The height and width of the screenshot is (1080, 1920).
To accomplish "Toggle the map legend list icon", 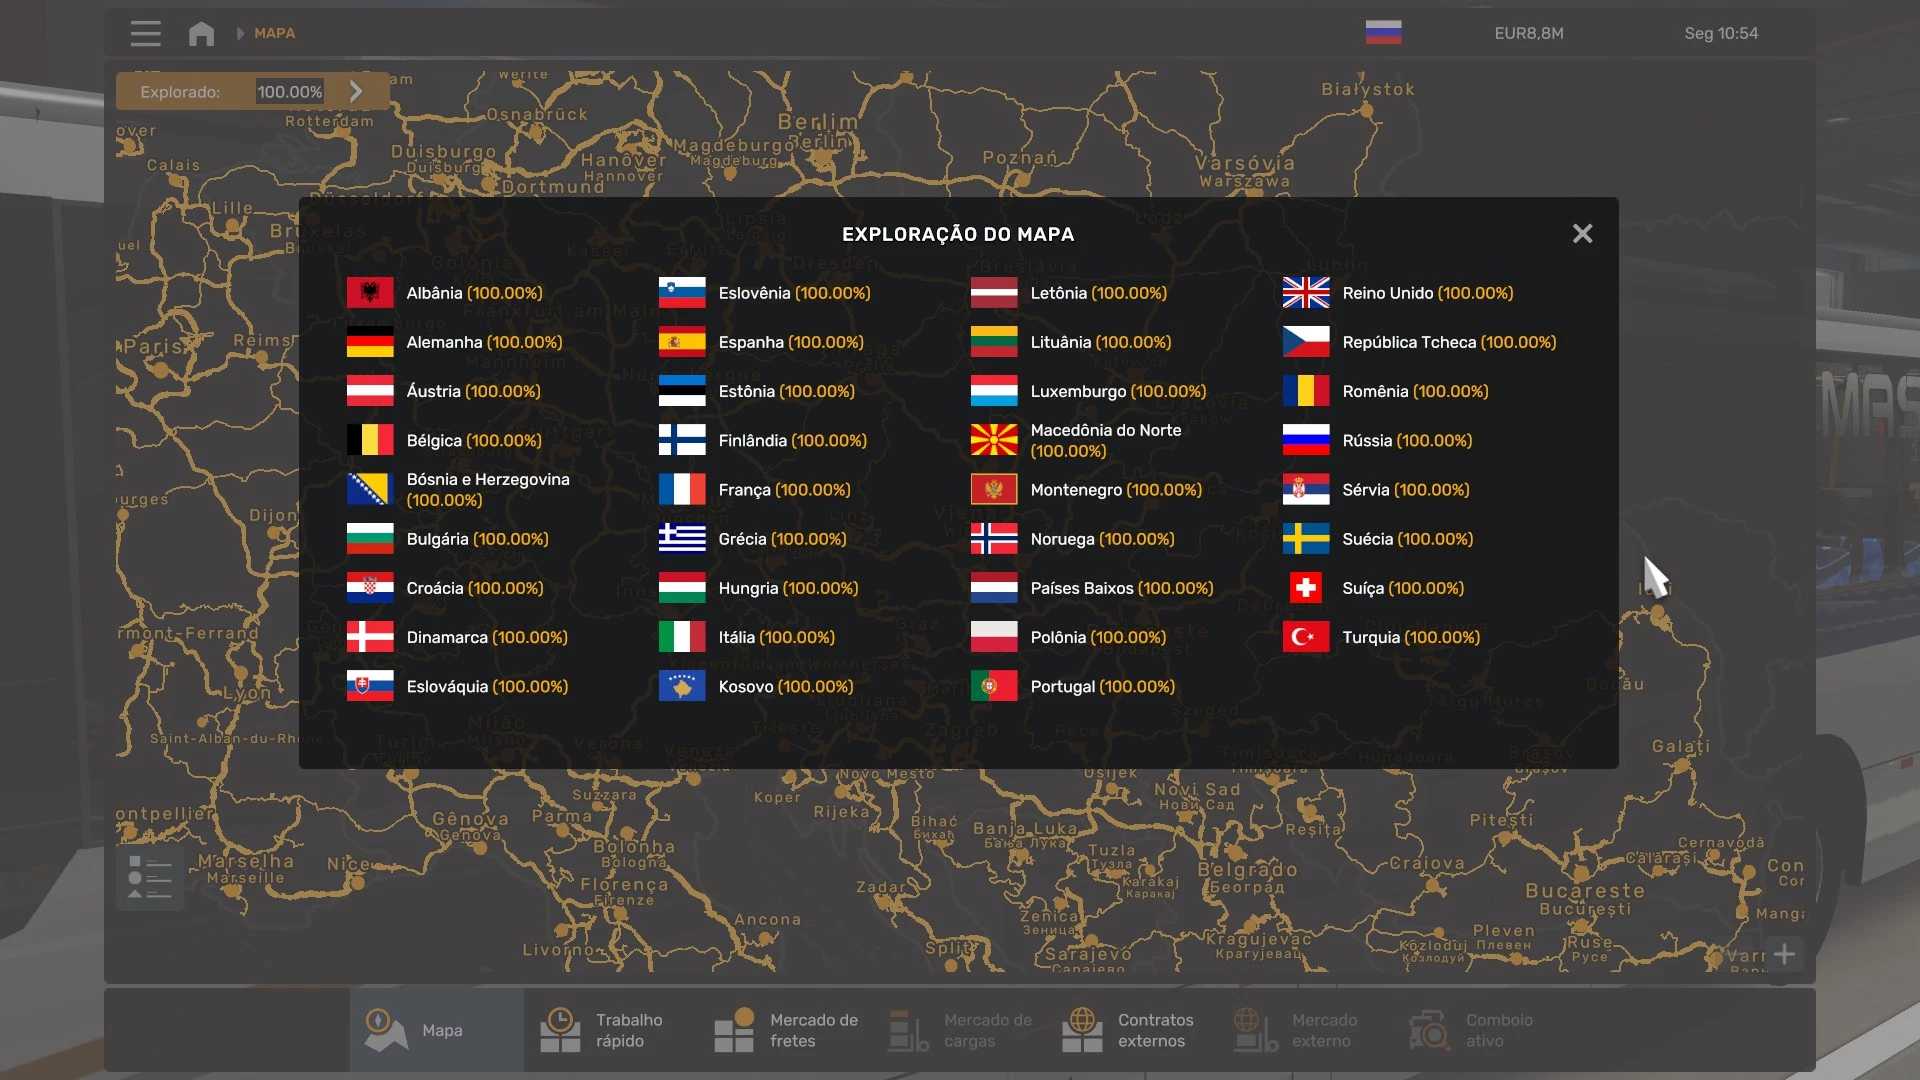I will (x=150, y=878).
